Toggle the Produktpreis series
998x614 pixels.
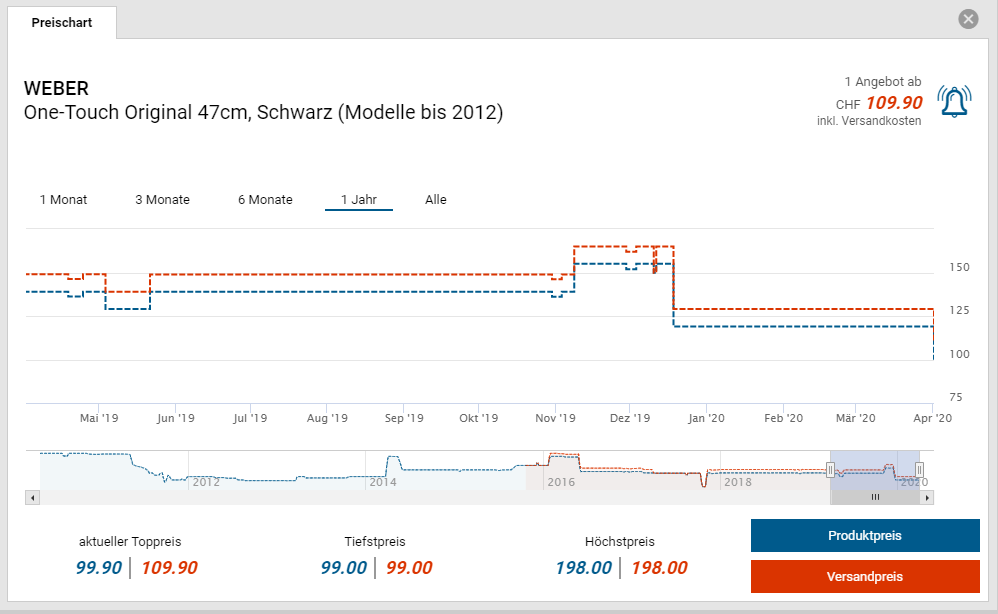click(x=865, y=536)
